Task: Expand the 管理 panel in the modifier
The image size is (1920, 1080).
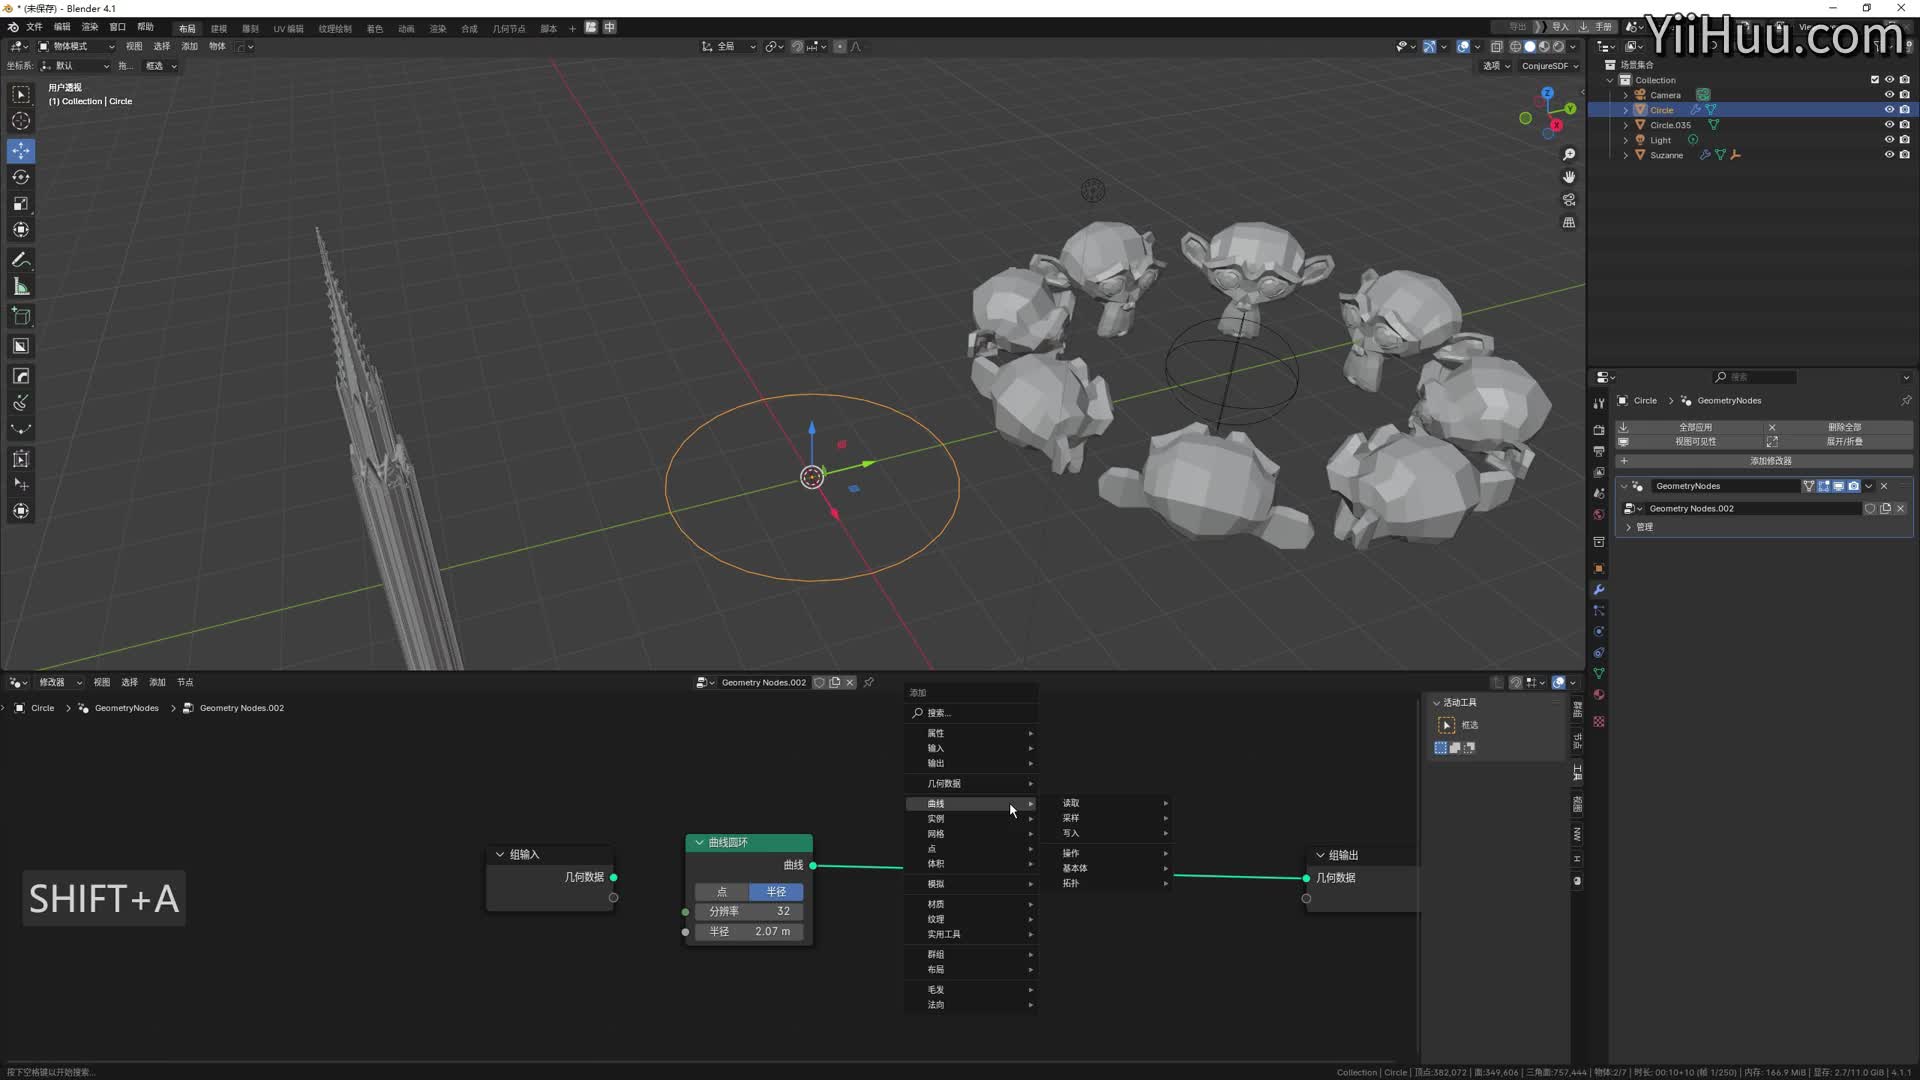Action: [x=1629, y=527]
